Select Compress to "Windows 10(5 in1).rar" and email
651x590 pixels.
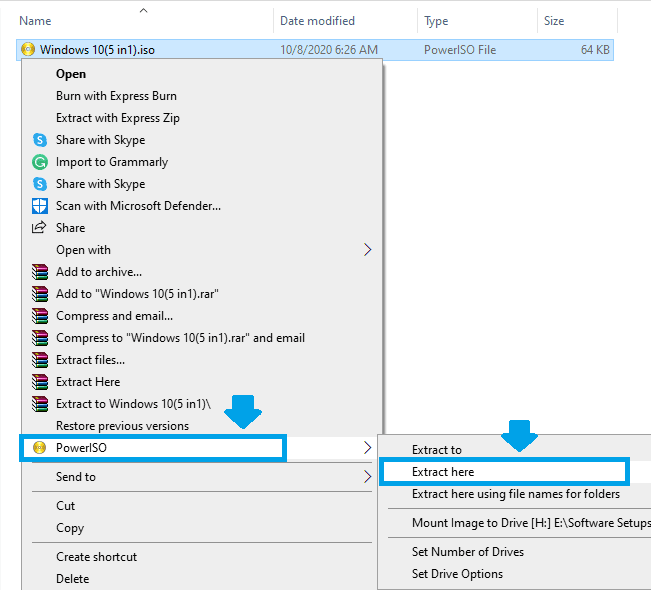(180, 338)
